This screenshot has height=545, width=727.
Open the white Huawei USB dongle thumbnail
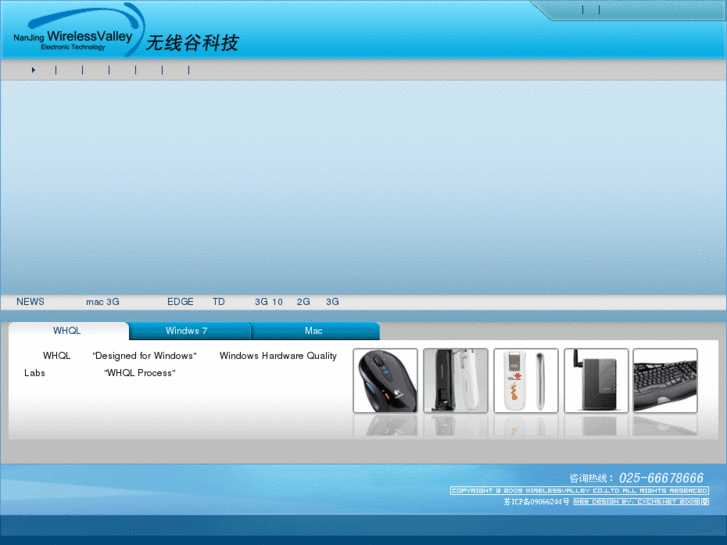526,381
